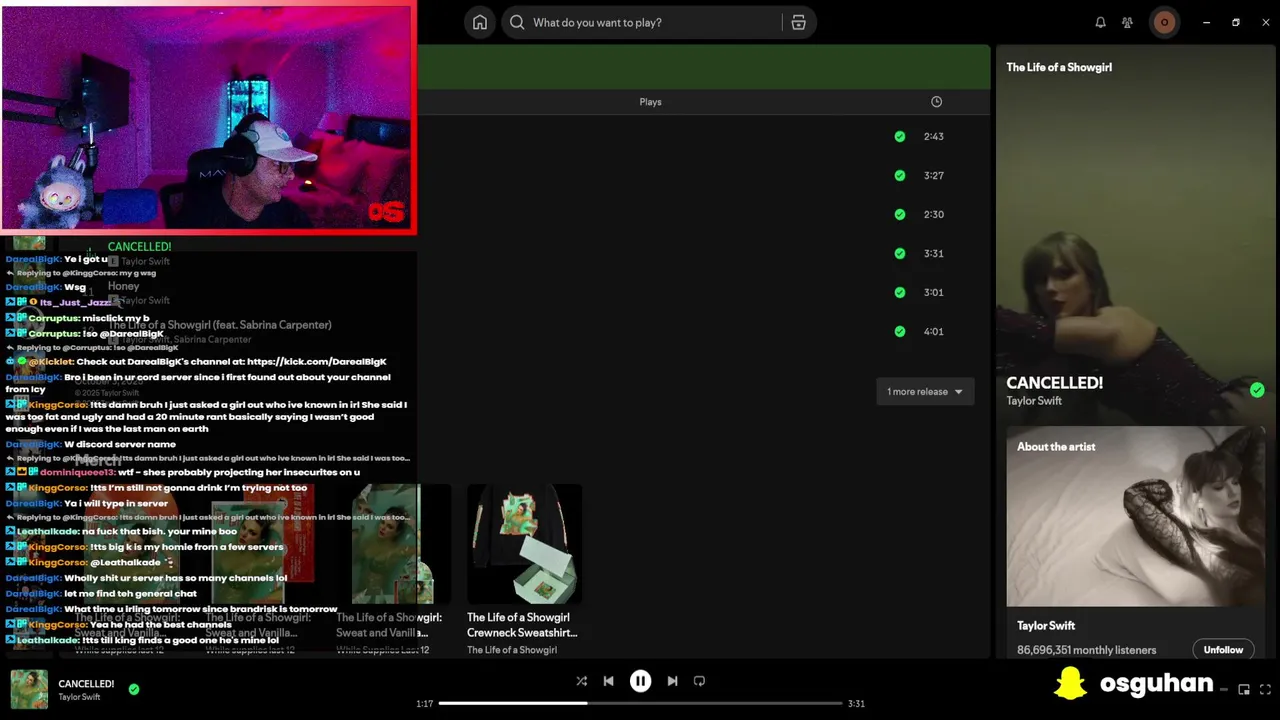Open the Browse icon in search bar
This screenshot has width=1280, height=720.
point(798,22)
